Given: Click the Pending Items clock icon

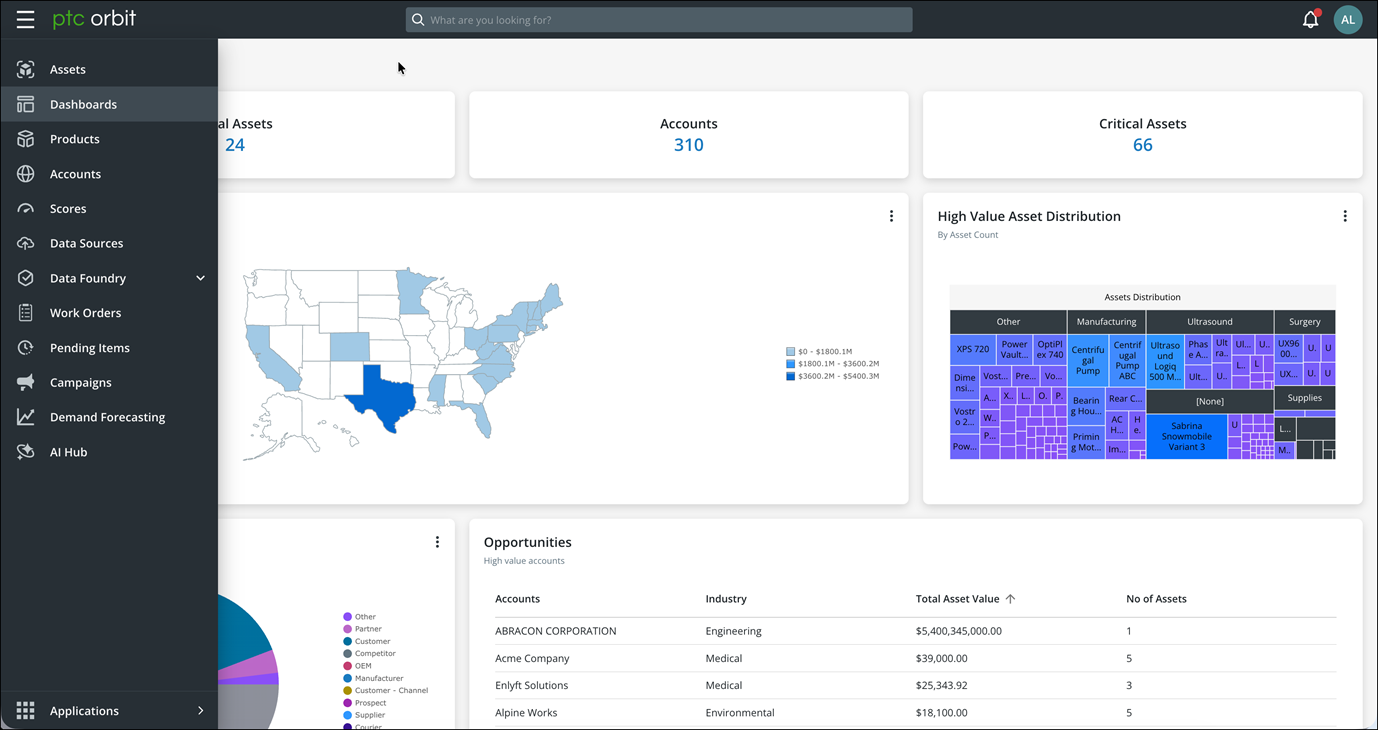Looking at the screenshot, I should tap(26, 348).
